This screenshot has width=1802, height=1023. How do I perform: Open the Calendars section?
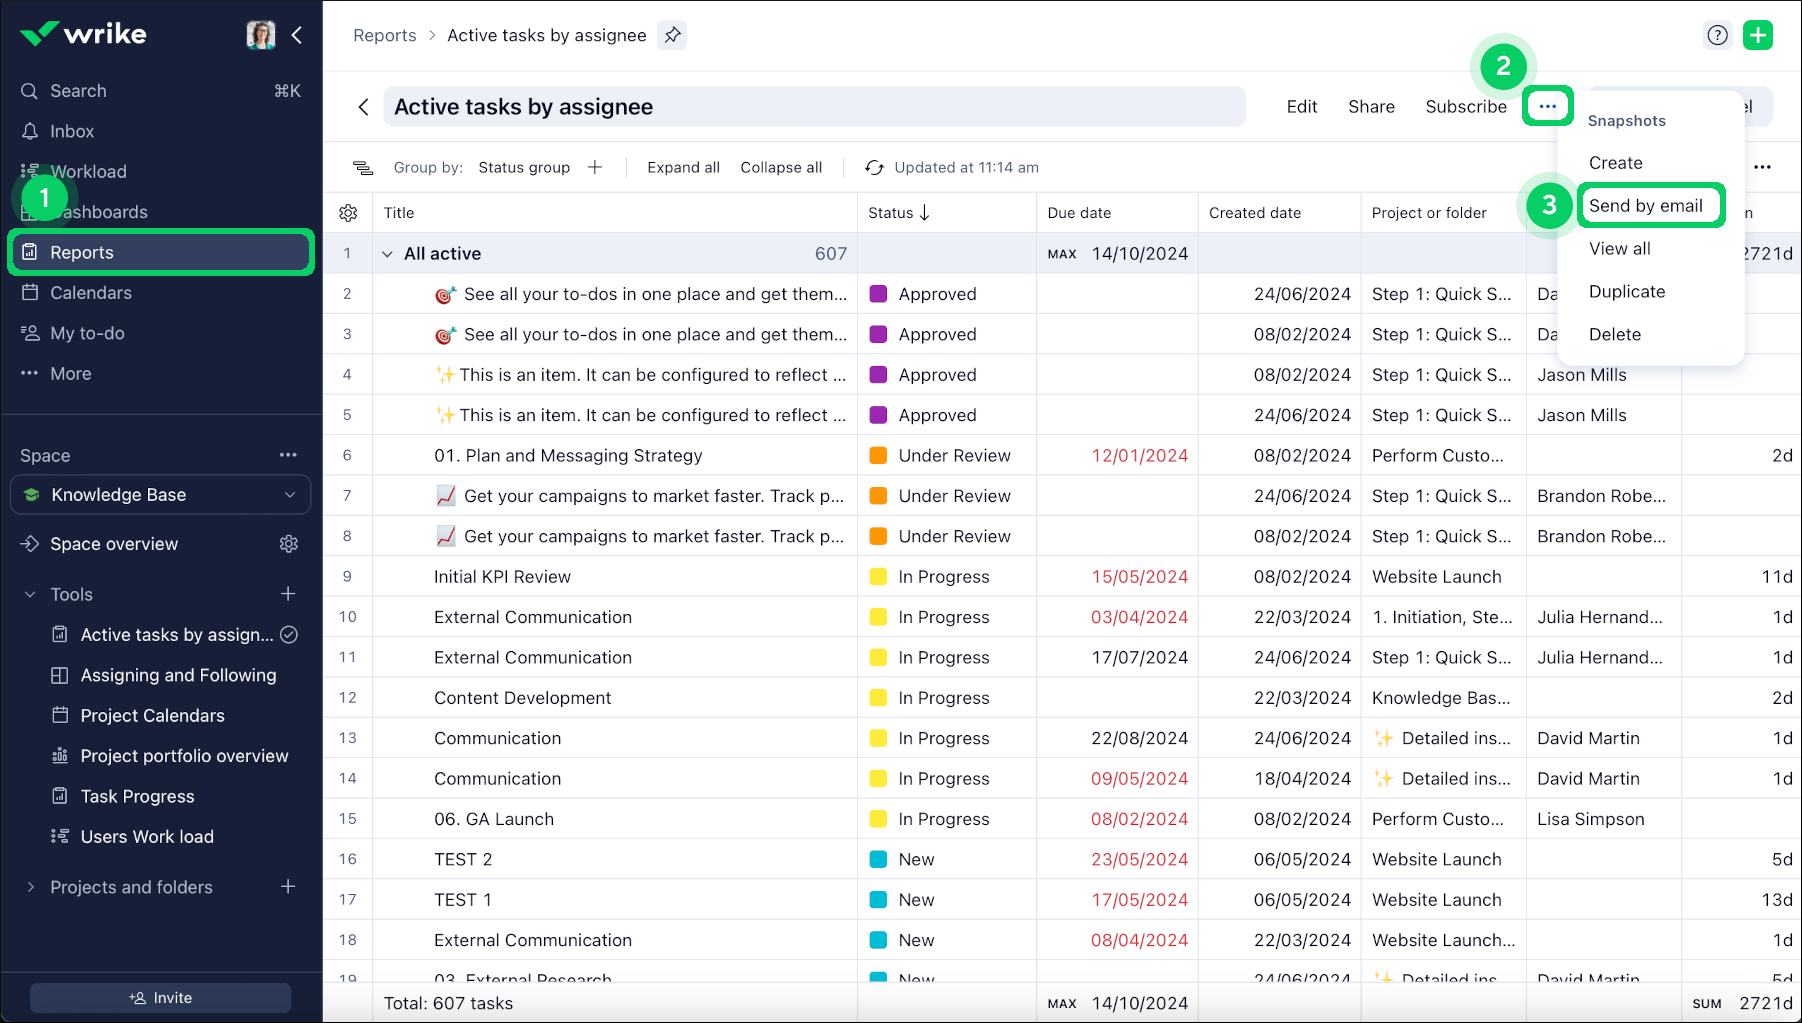click(x=90, y=292)
